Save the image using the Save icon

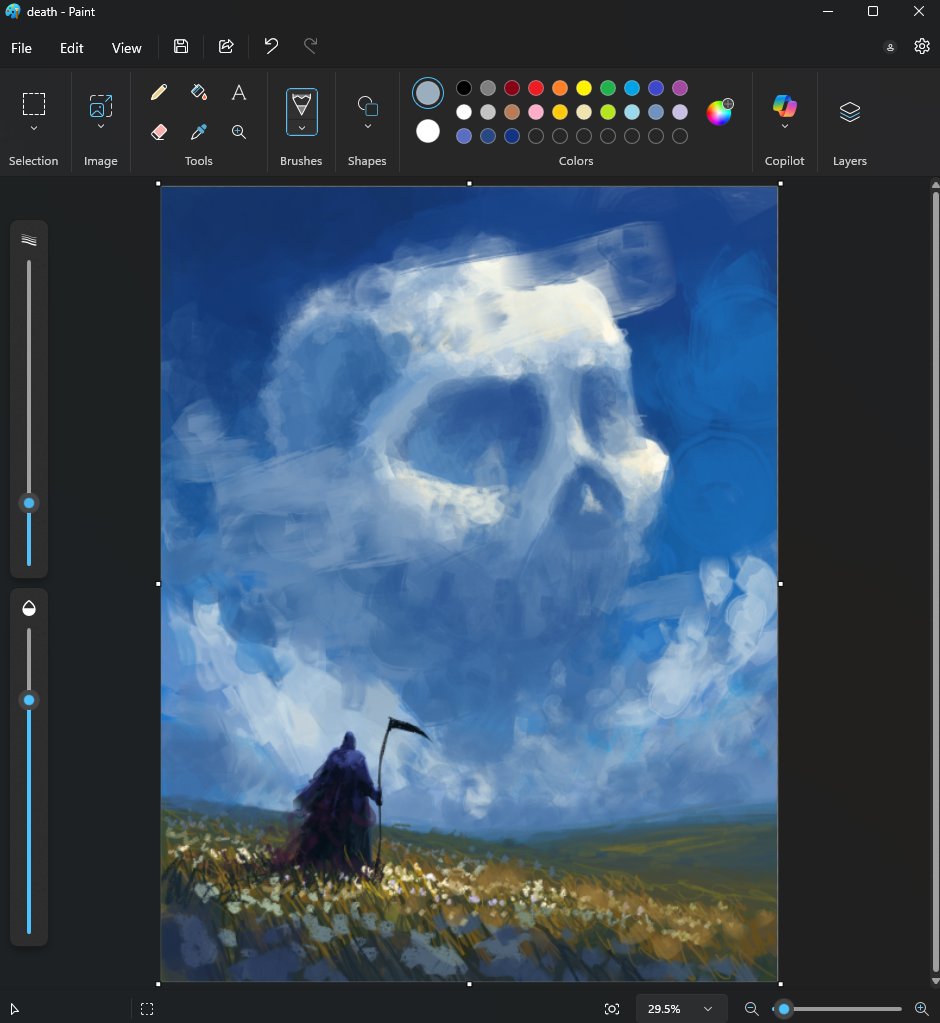181,46
